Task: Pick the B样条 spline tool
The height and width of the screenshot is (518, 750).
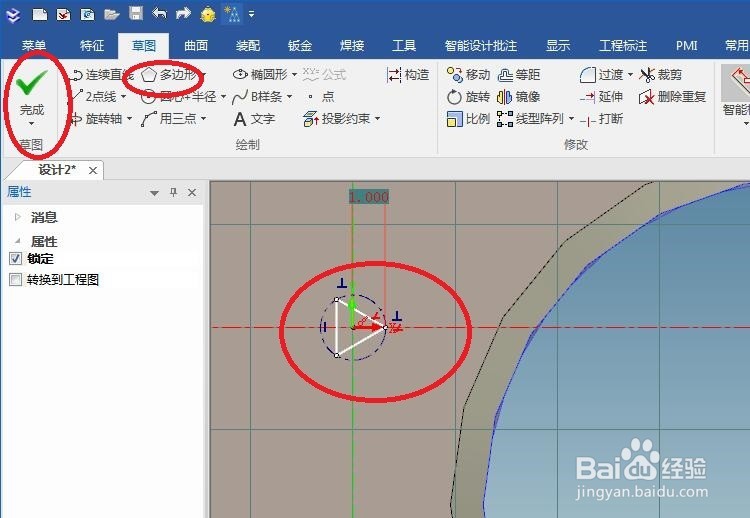Action: [x=257, y=97]
